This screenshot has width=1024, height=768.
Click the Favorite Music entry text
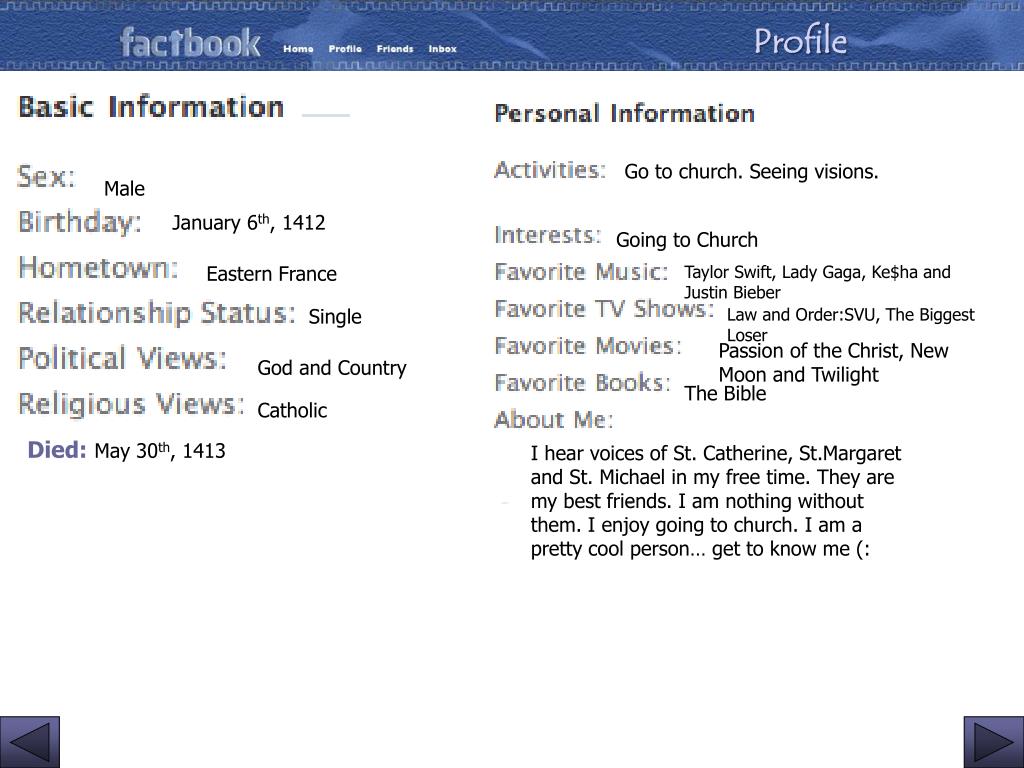point(817,282)
